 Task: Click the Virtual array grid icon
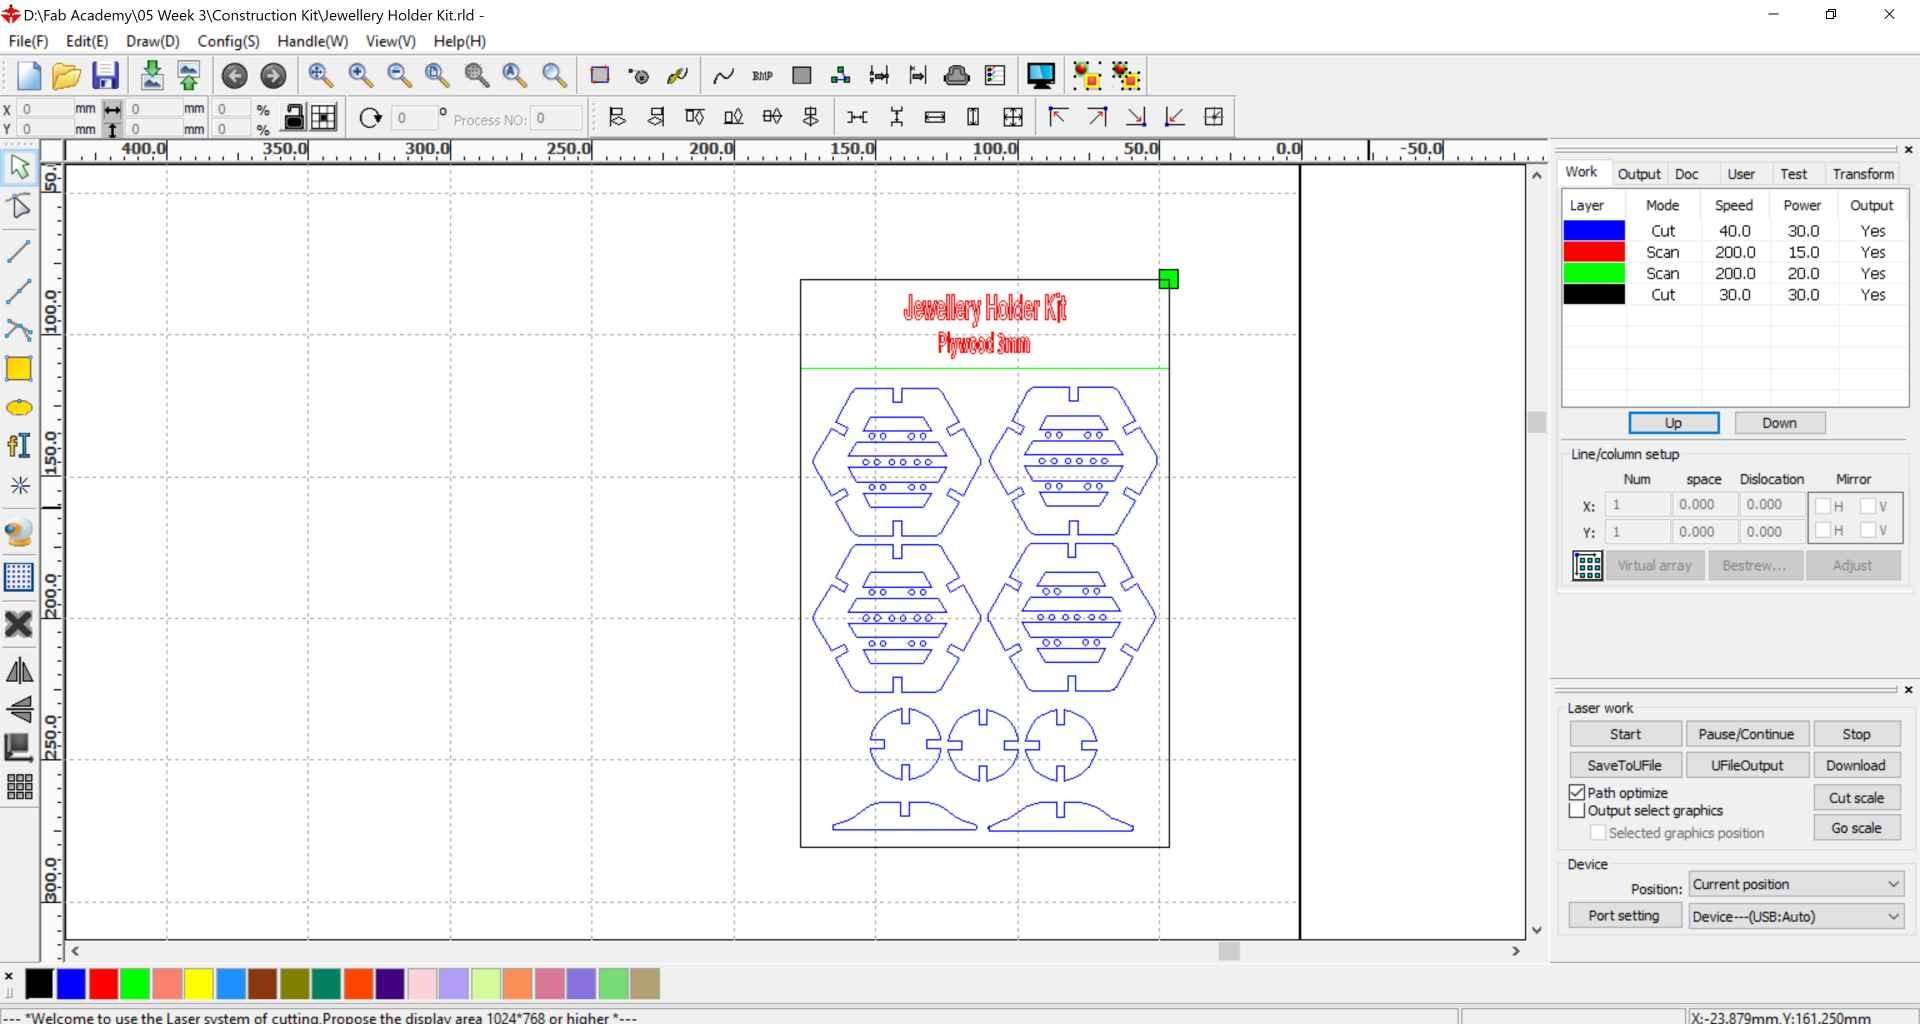coord(1587,566)
